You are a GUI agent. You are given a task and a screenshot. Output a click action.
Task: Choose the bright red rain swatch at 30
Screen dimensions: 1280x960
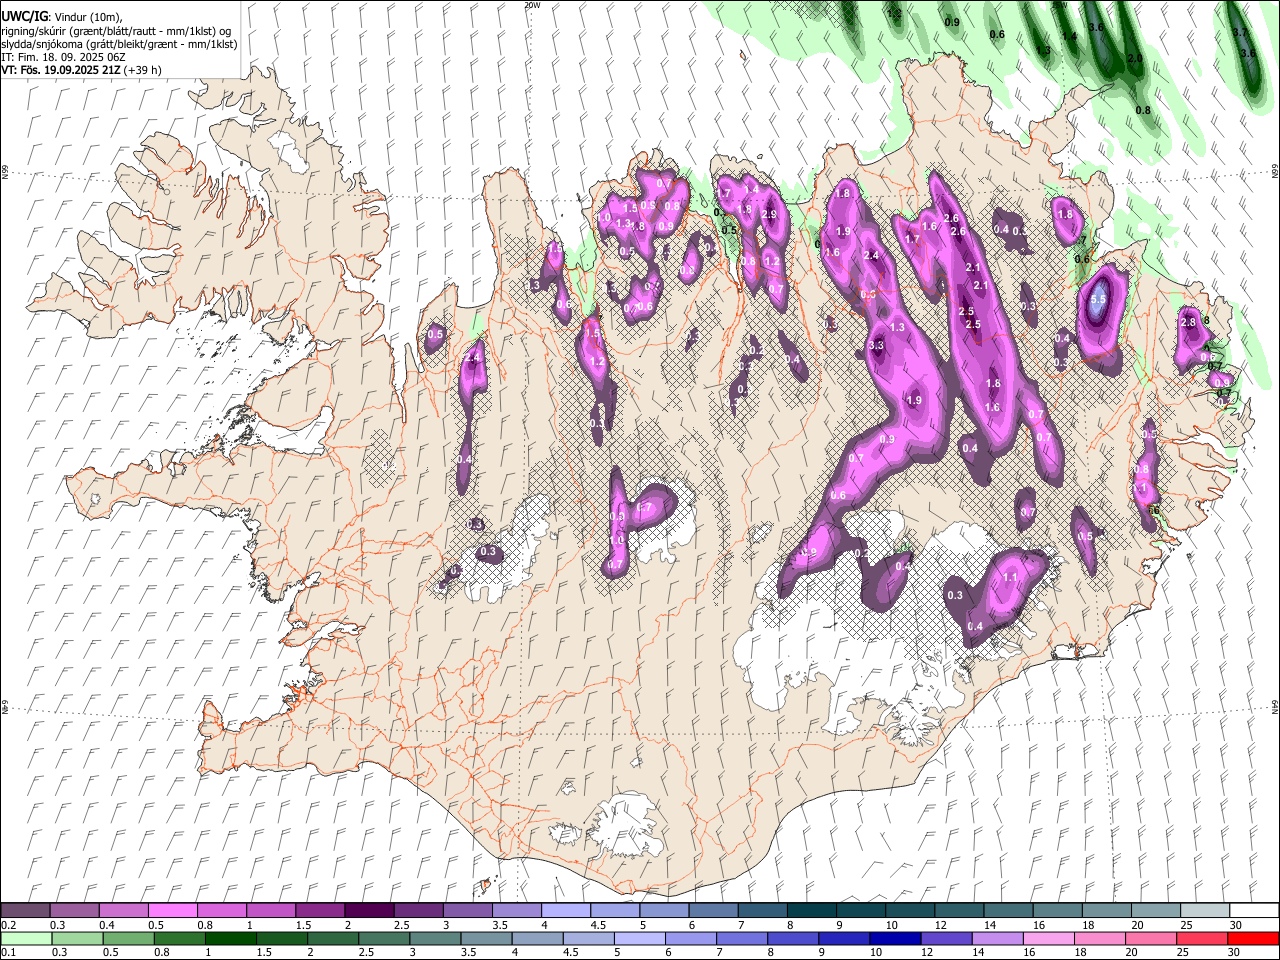coord(1252,938)
